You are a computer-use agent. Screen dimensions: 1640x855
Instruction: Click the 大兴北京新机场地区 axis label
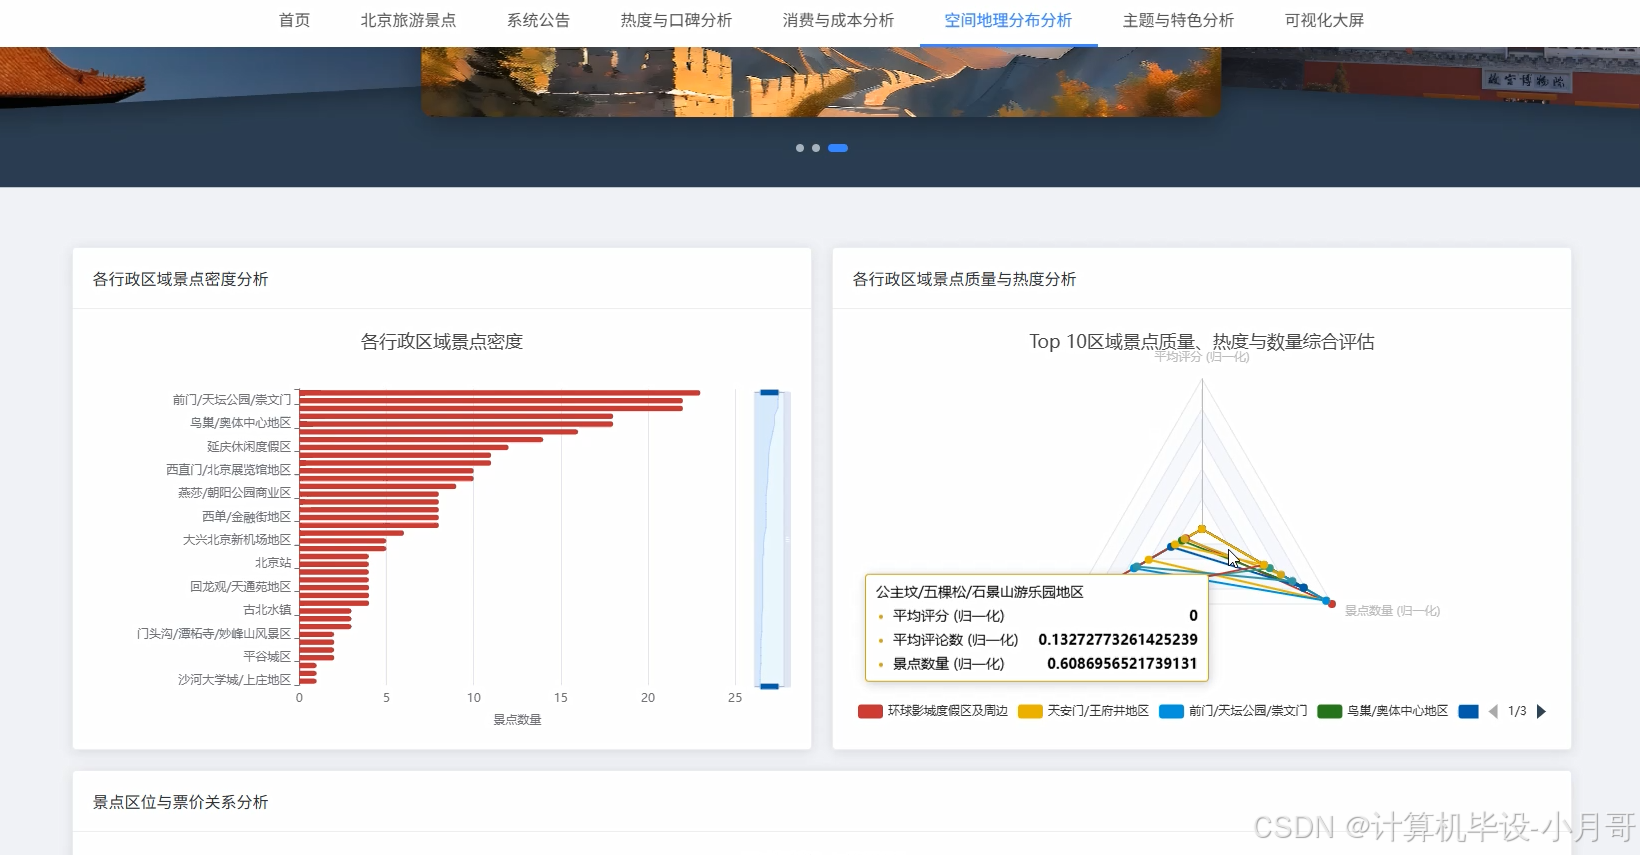237,539
